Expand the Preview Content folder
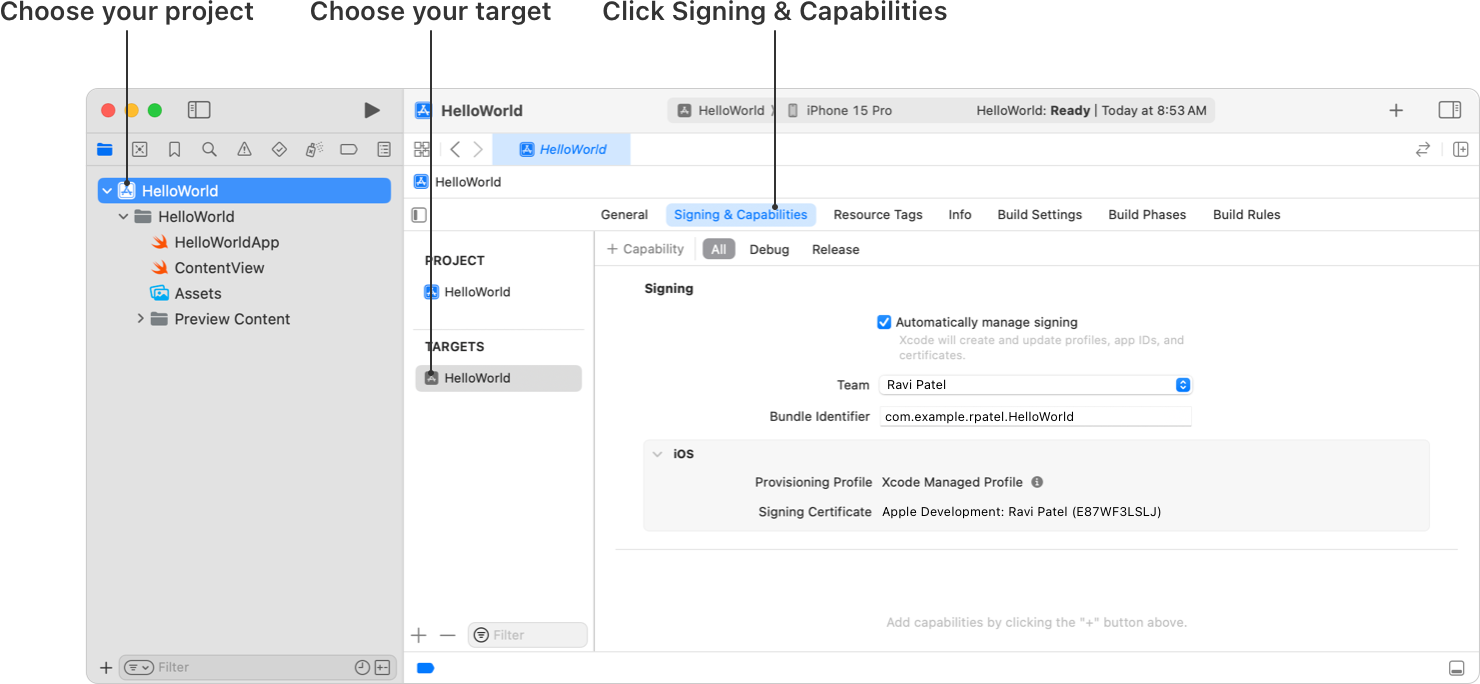 click(141, 319)
